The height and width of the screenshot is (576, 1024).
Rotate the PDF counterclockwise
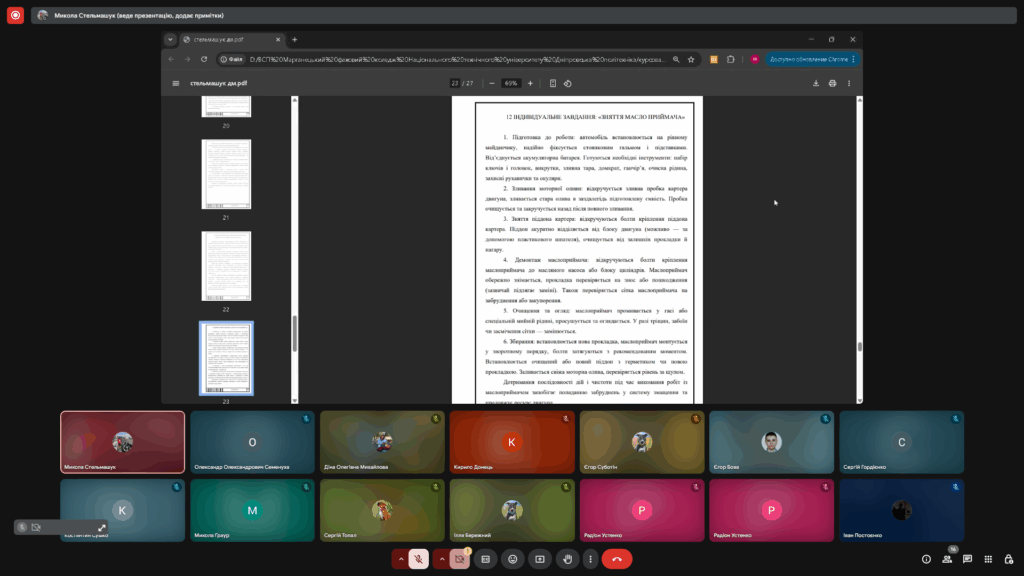coord(568,84)
